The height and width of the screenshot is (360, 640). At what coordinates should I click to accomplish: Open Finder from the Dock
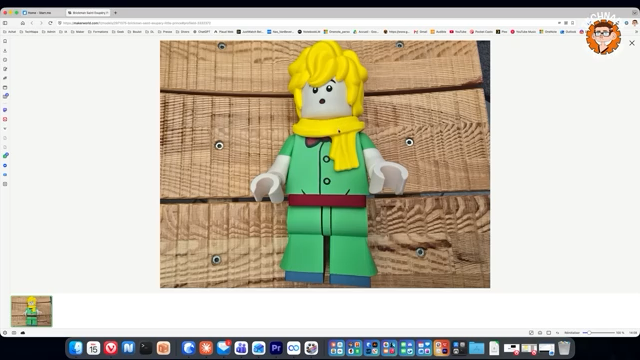(76, 348)
